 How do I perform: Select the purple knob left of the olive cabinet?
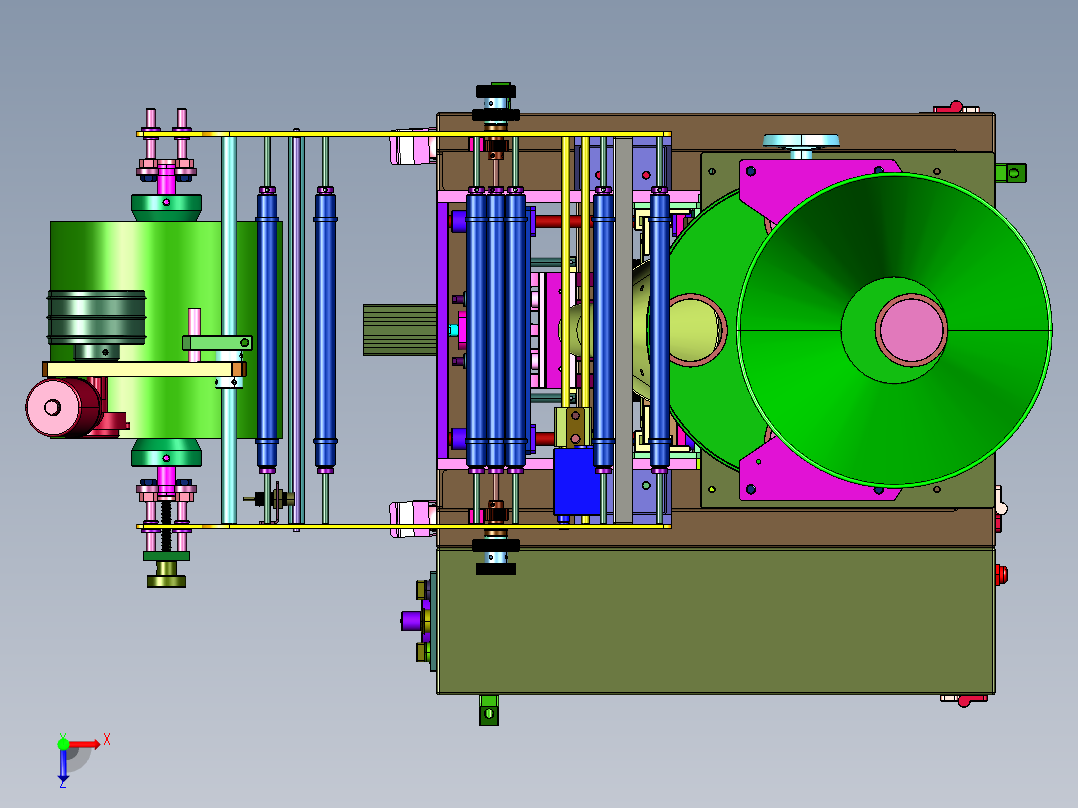point(411,621)
